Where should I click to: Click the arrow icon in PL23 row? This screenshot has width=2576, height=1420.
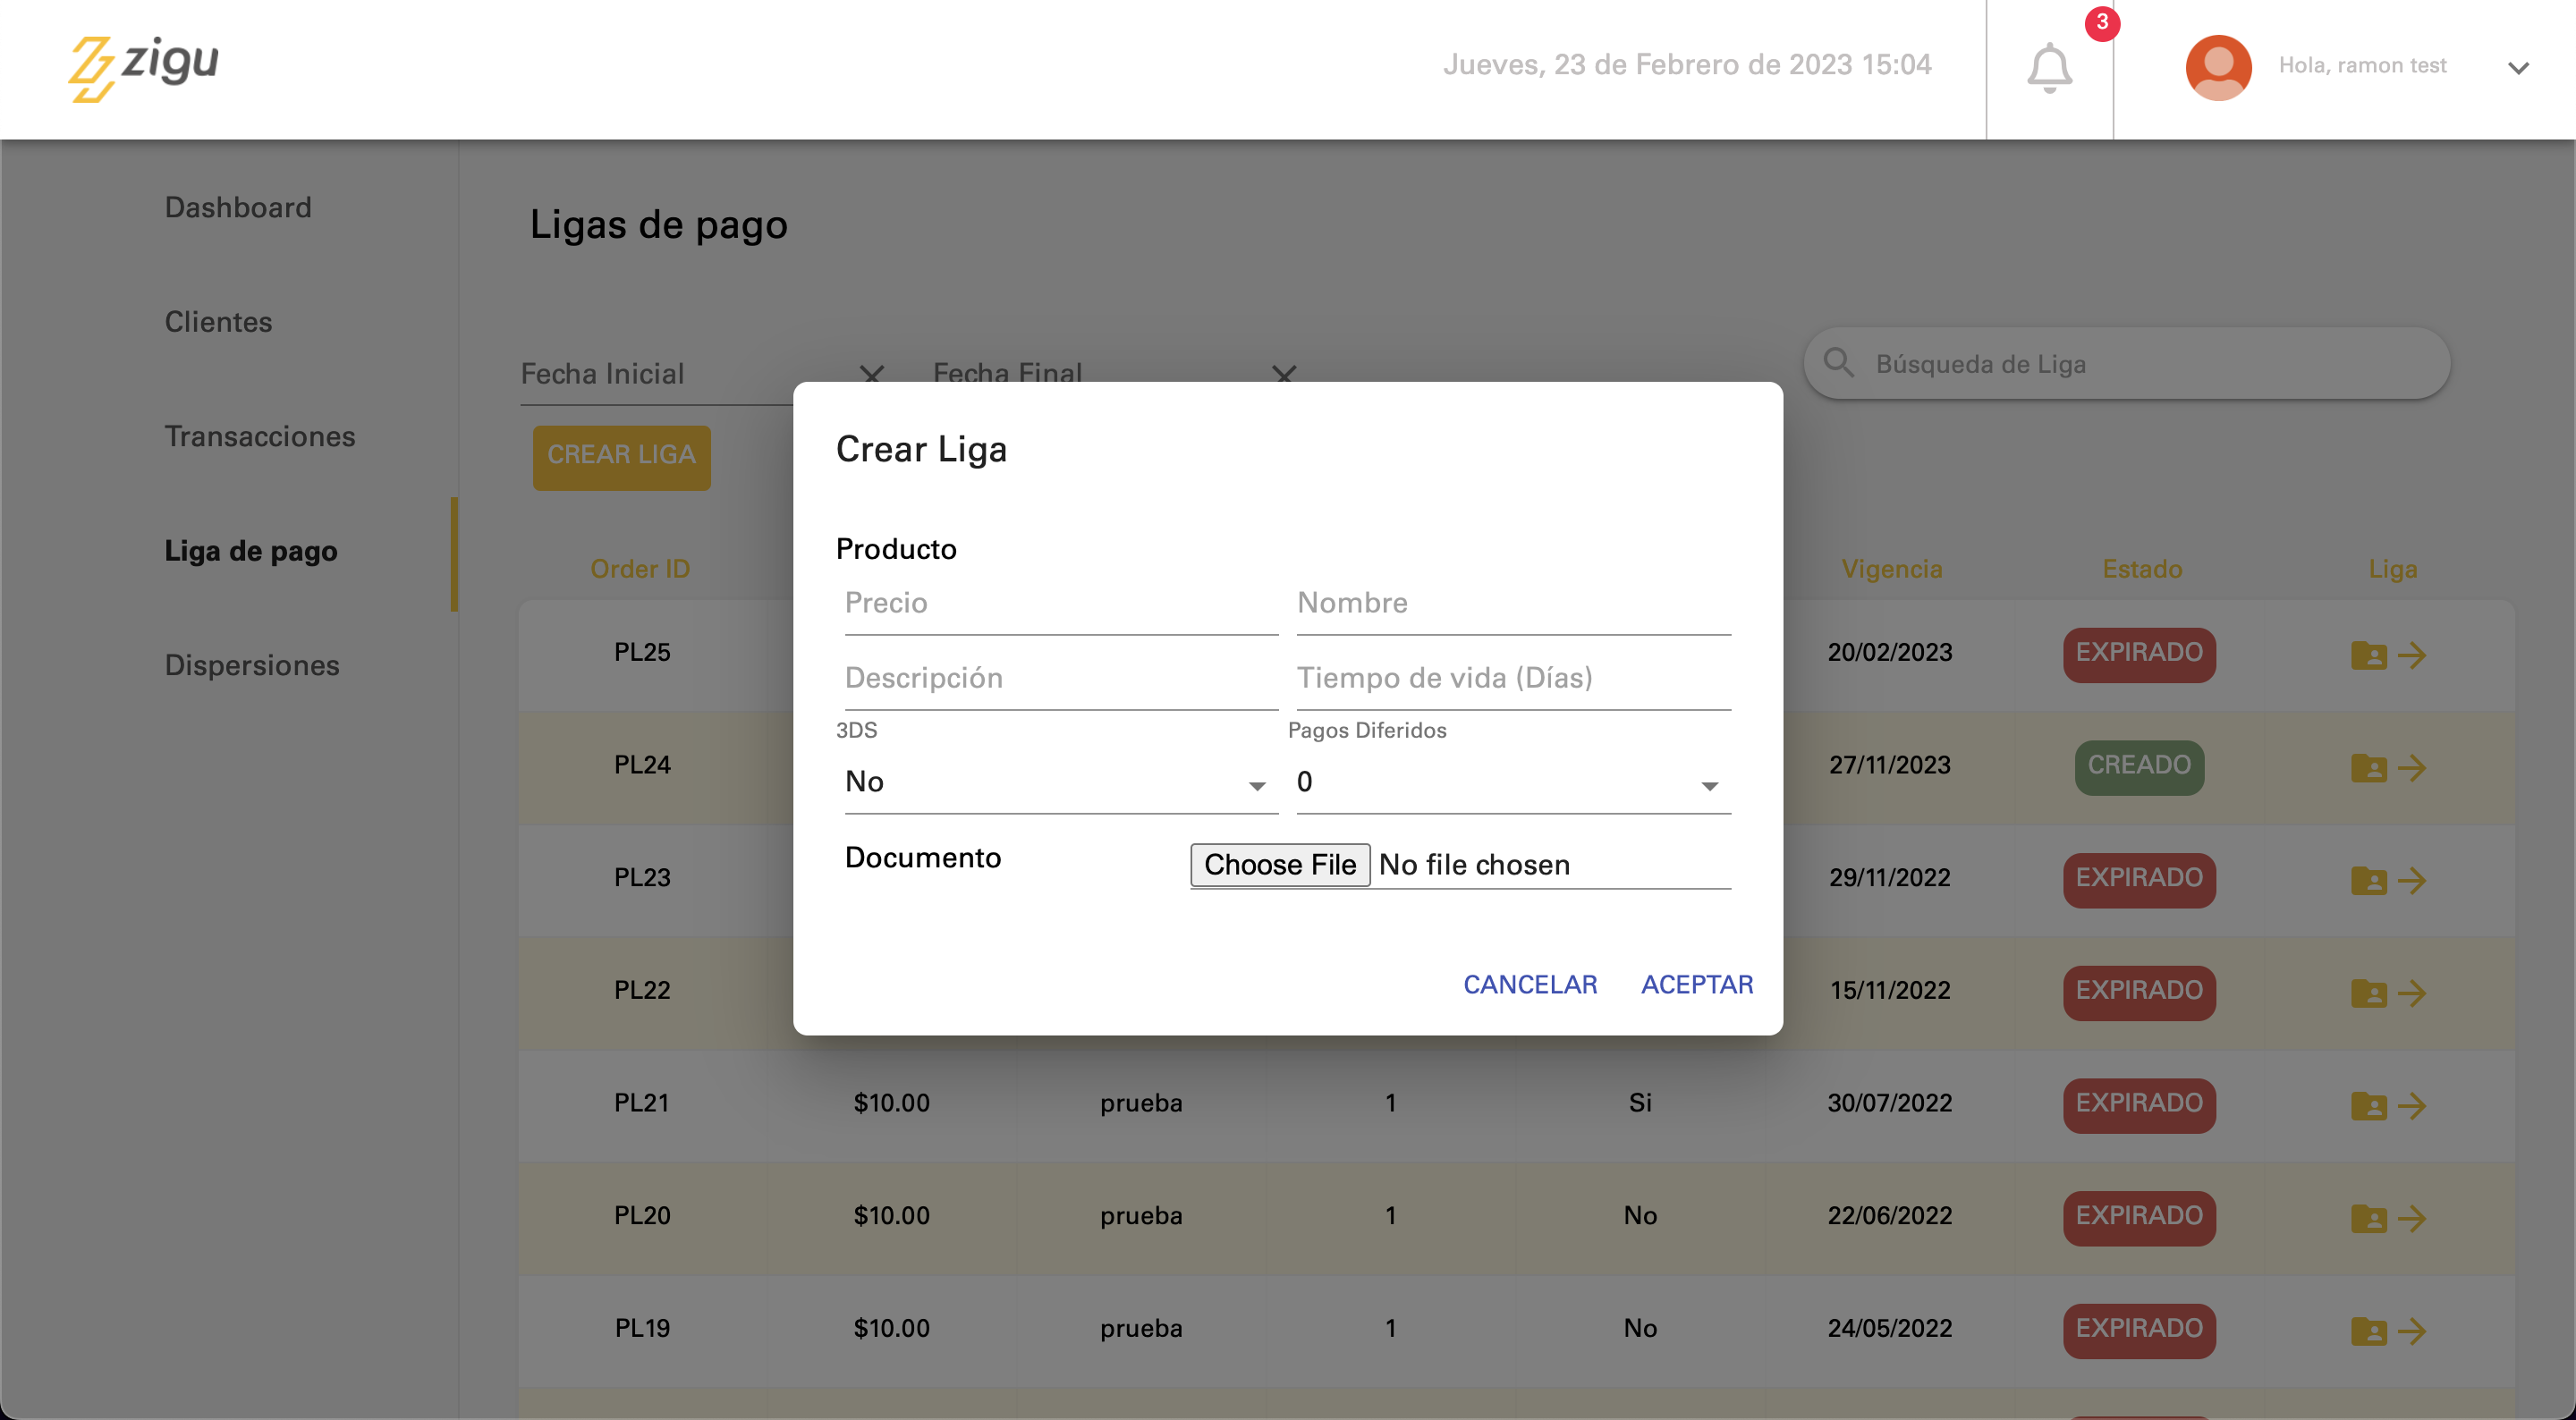[x=2412, y=880]
